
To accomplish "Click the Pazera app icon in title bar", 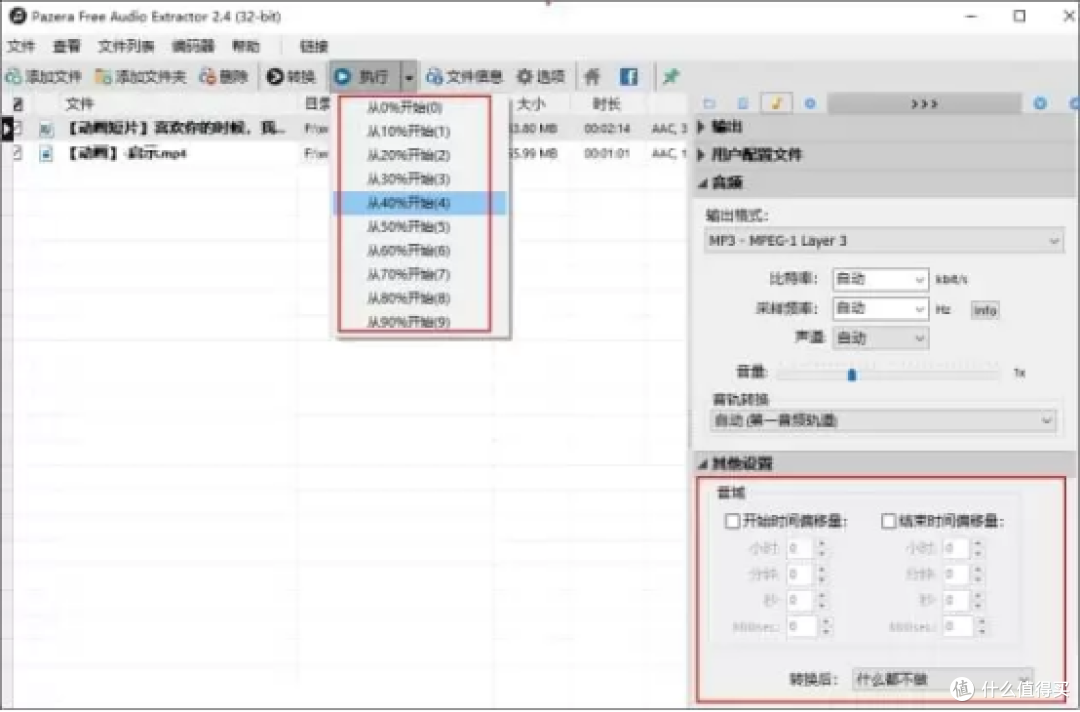I will tap(17, 15).
